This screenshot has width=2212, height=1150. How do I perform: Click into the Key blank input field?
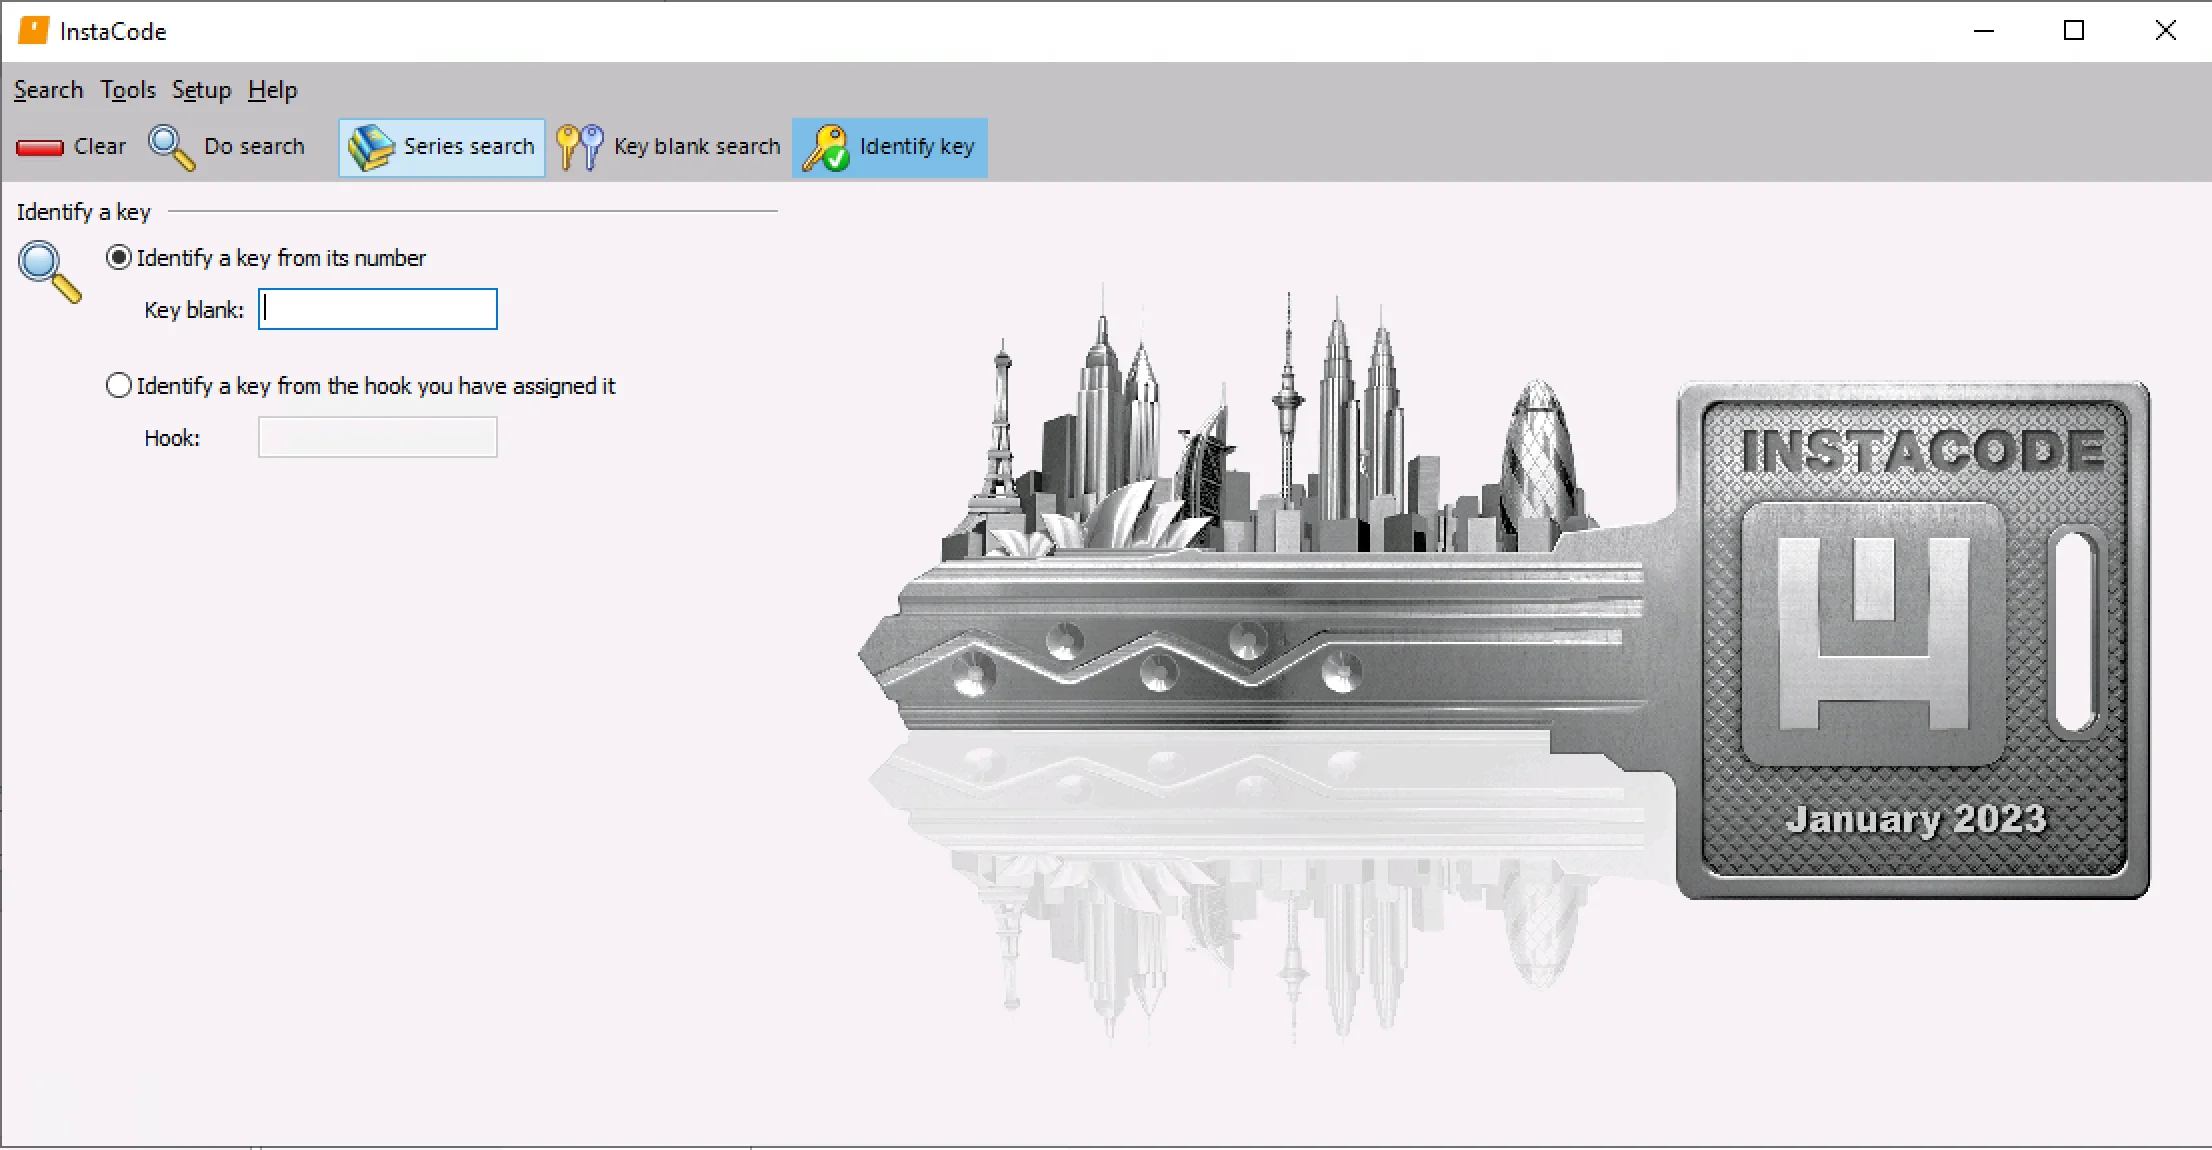tap(378, 309)
